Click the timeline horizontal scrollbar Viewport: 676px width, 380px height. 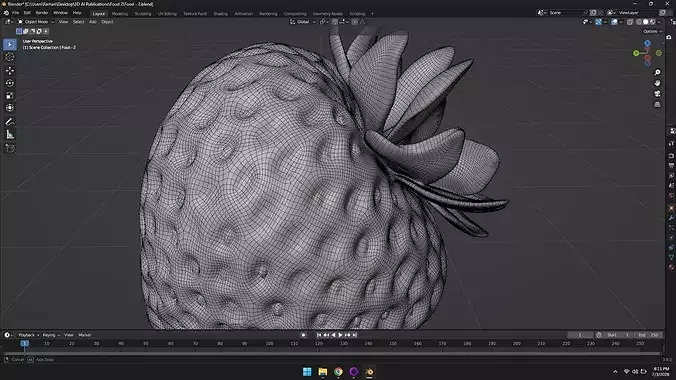click(332, 353)
